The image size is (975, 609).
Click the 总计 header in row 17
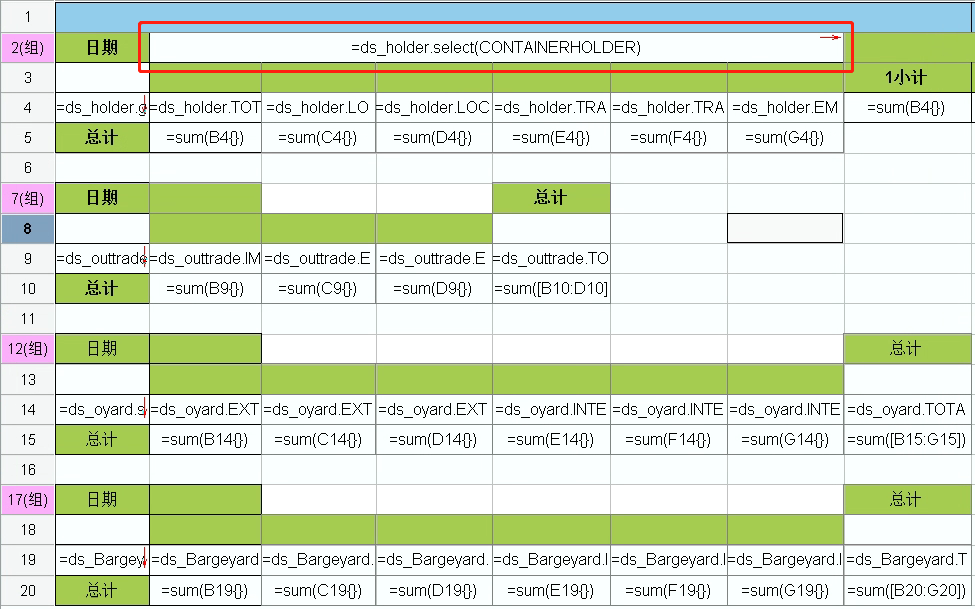905,500
